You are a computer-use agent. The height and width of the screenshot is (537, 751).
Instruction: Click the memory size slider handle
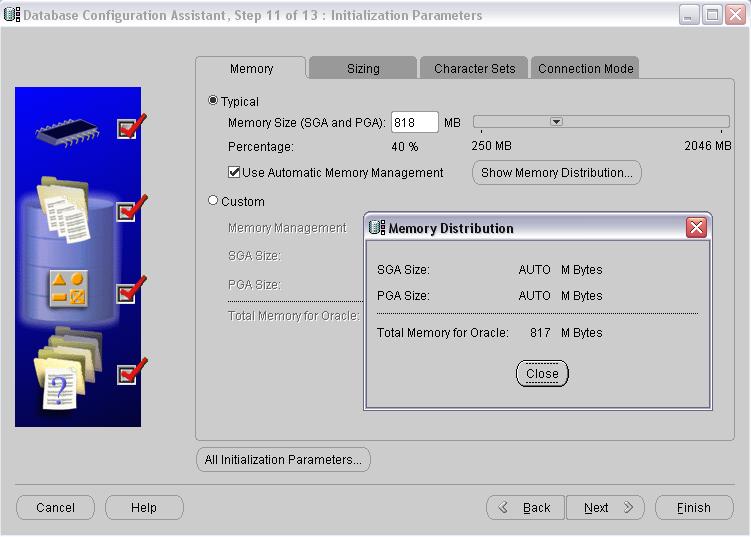coord(557,122)
